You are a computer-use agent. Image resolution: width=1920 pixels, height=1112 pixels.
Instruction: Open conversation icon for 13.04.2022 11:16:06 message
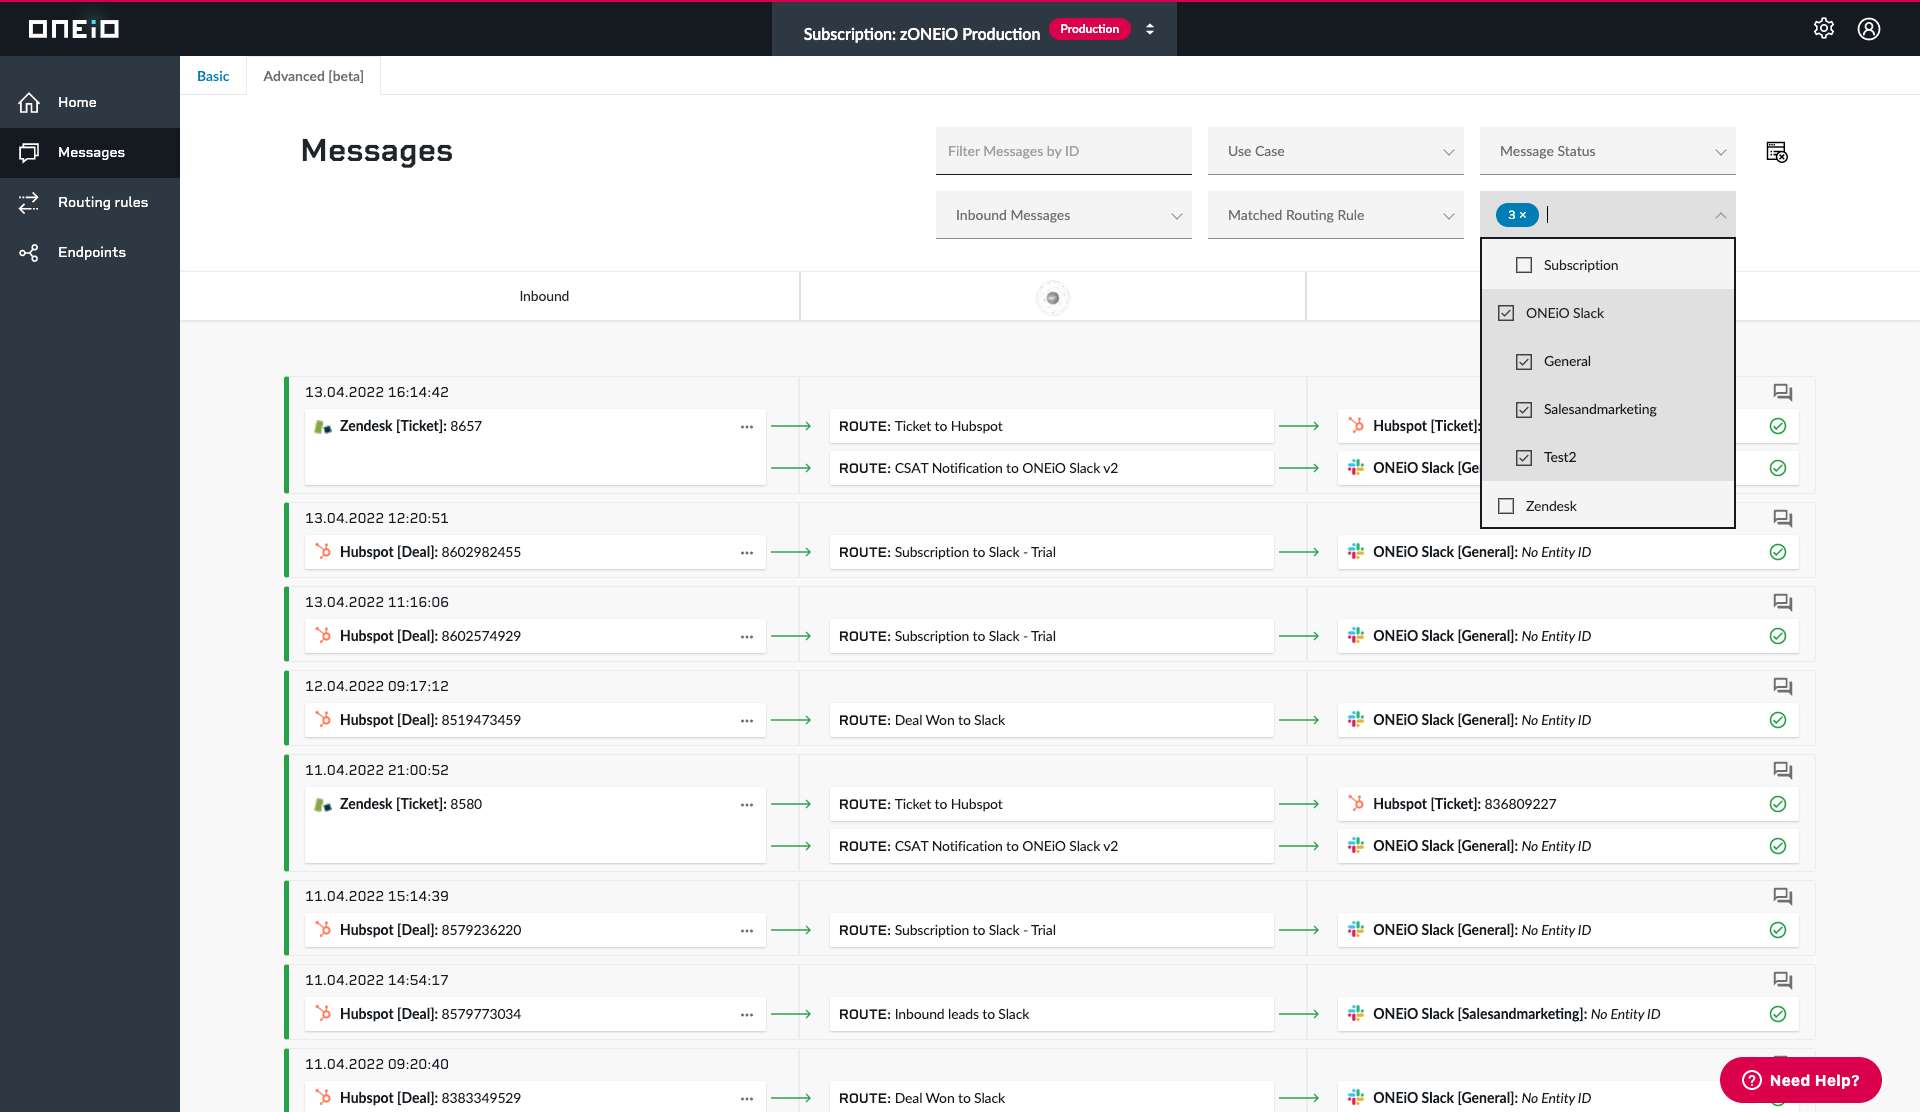1782,602
